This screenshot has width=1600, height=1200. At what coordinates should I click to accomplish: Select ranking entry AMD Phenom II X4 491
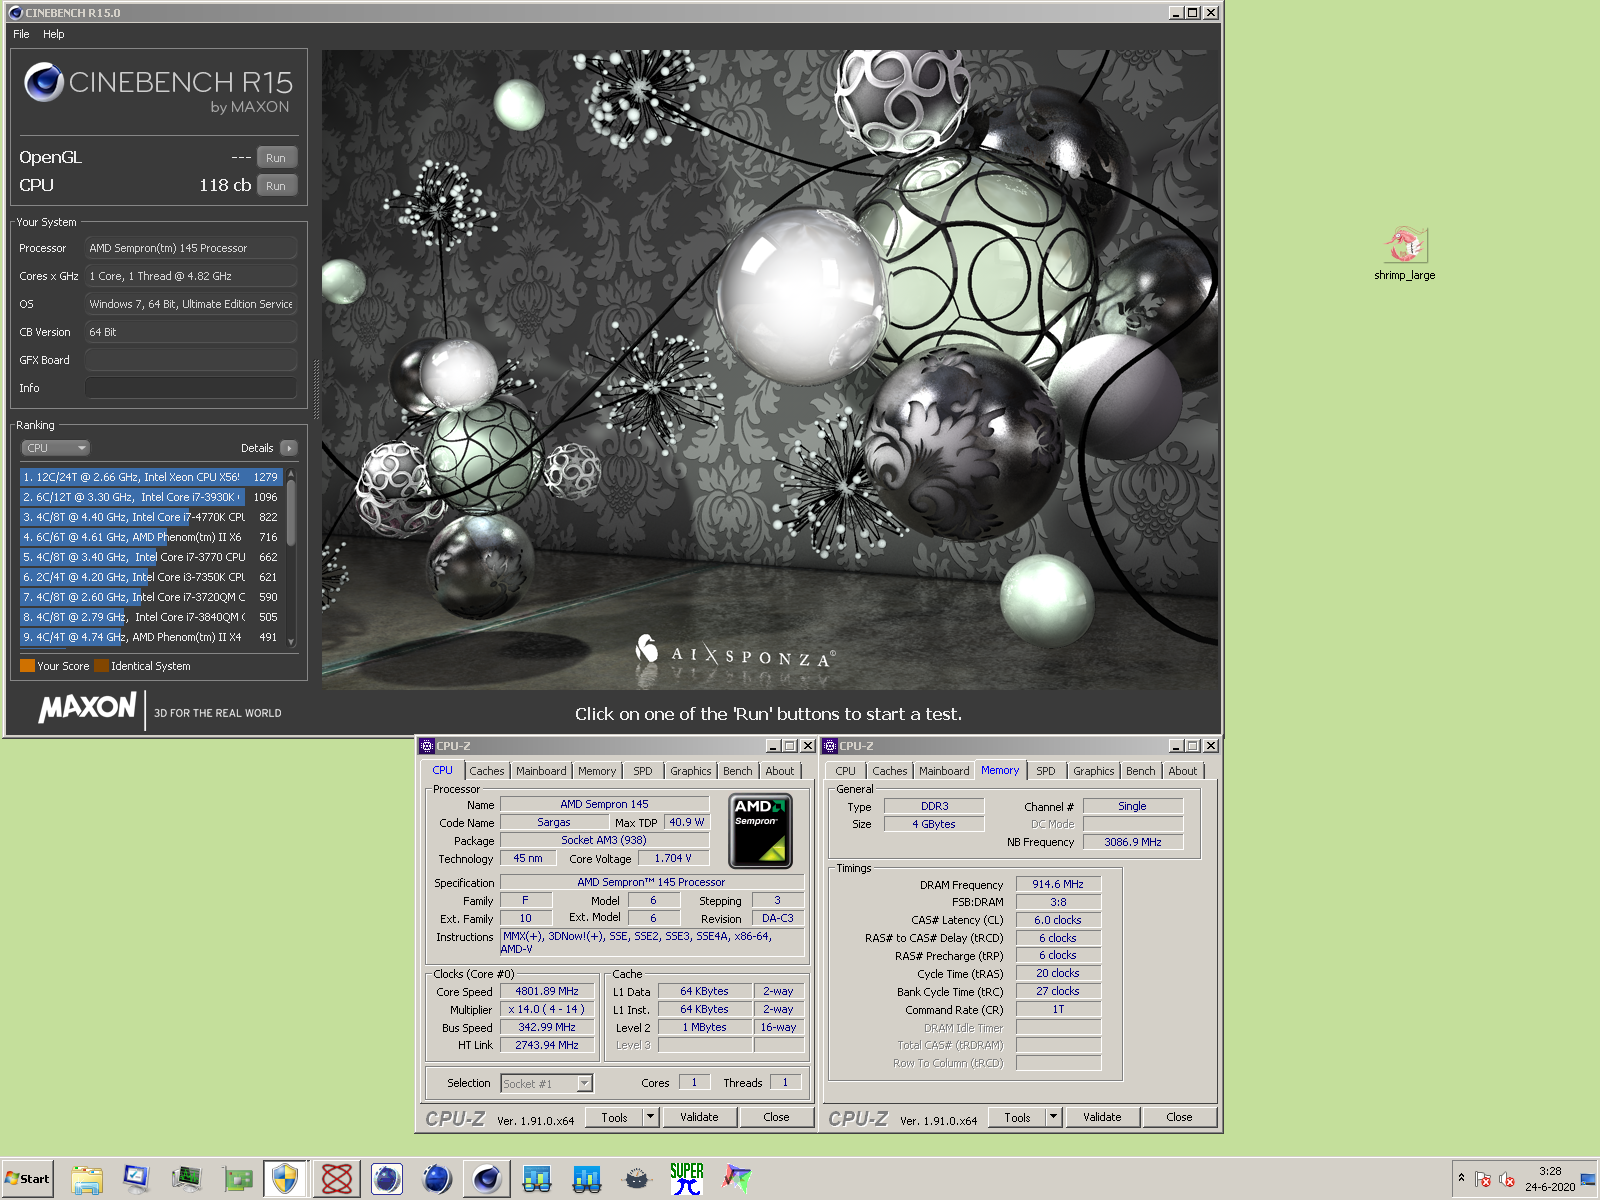pos(152,637)
